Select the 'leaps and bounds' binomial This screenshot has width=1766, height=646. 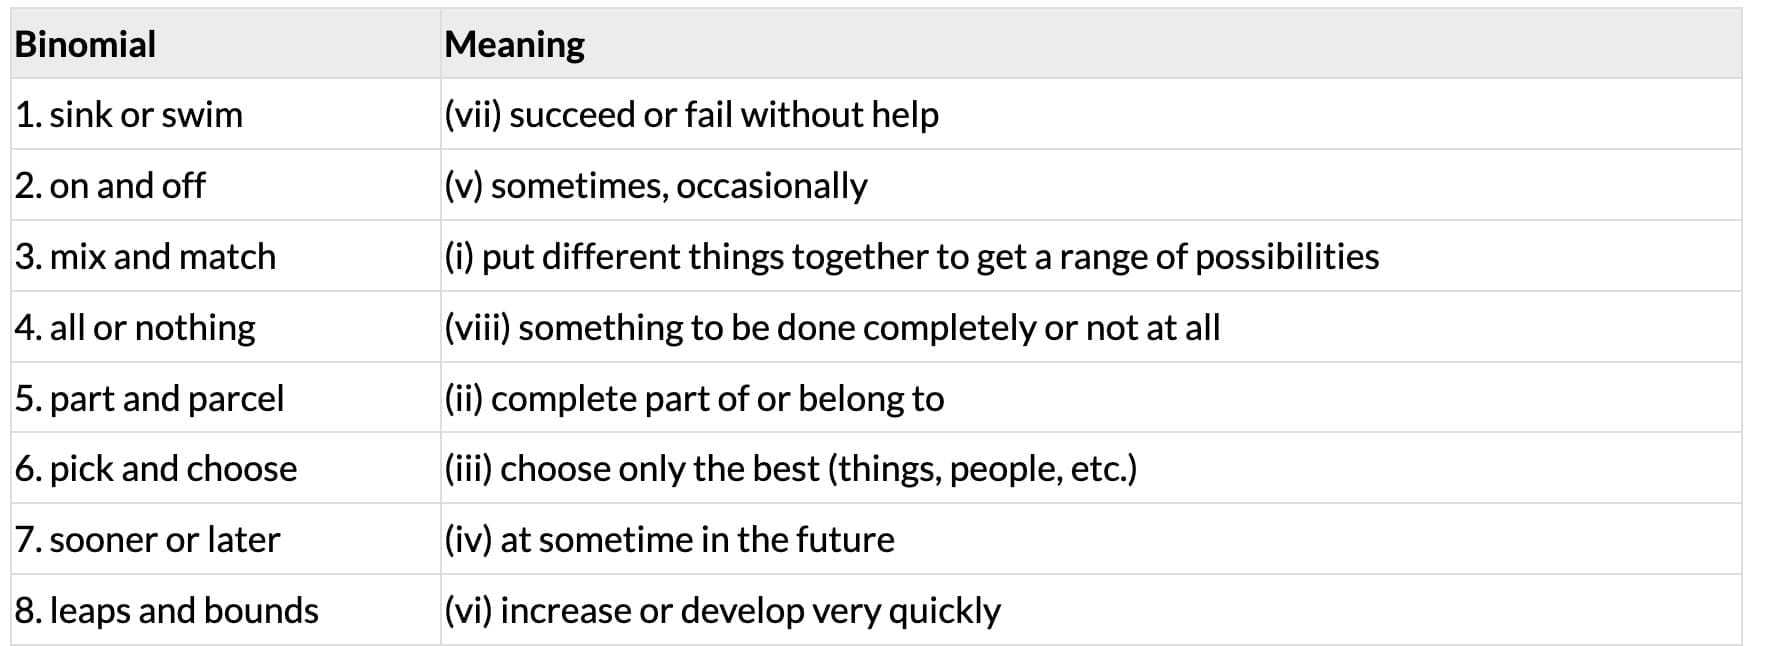(x=166, y=611)
